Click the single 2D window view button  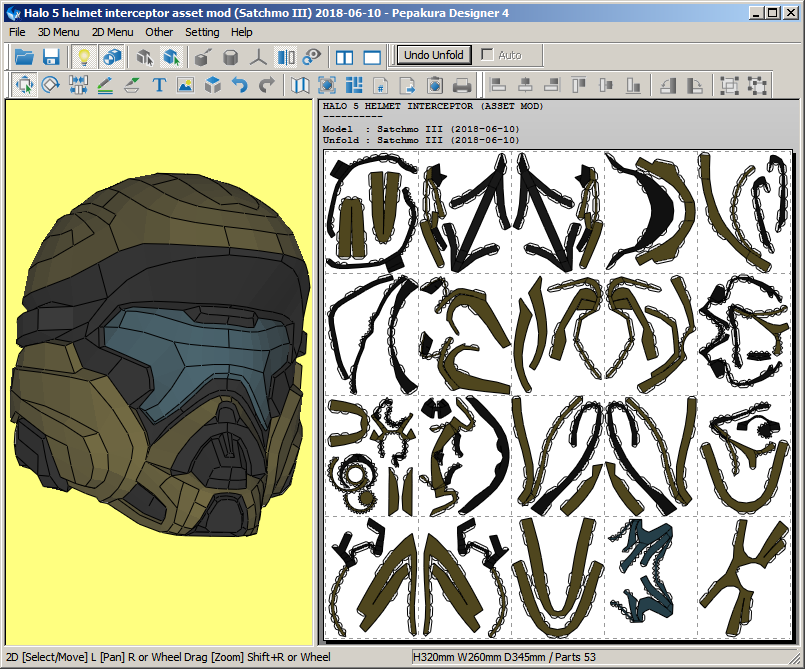coord(372,57)
